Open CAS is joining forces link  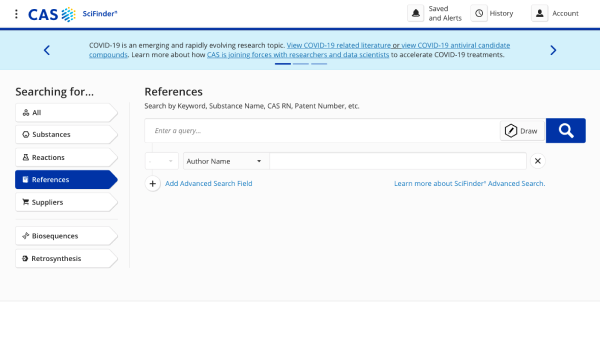click(298, 55)
